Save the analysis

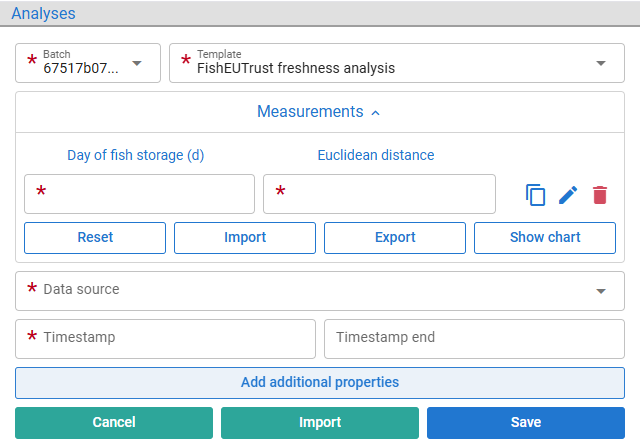pos(526,423)
